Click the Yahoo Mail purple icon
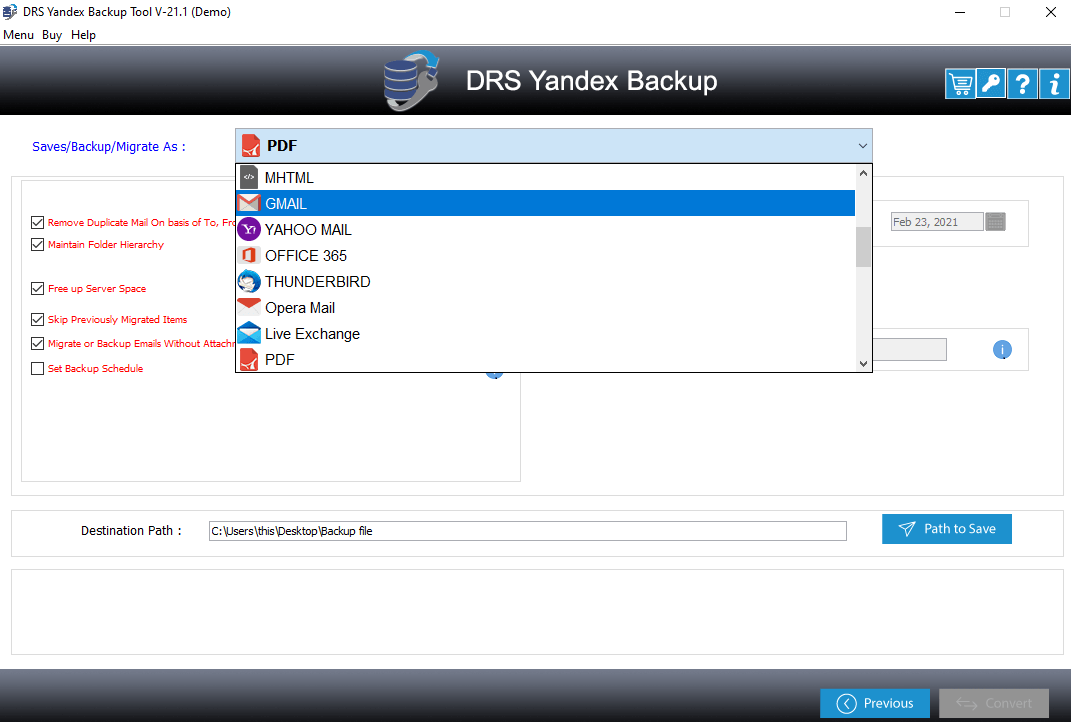1071x722 pixels. (249, 230)
